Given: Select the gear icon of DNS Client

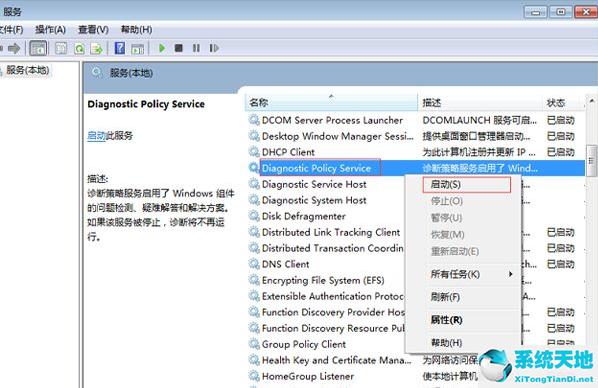Looking at the screenshot, I should point(254,264).
